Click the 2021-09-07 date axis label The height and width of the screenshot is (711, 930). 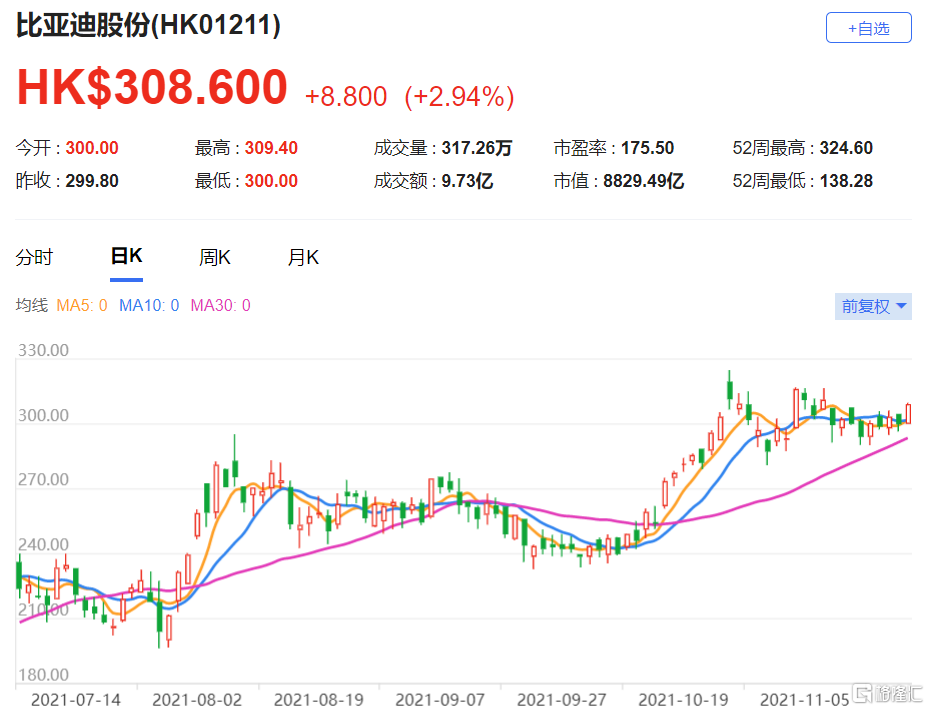440,700
